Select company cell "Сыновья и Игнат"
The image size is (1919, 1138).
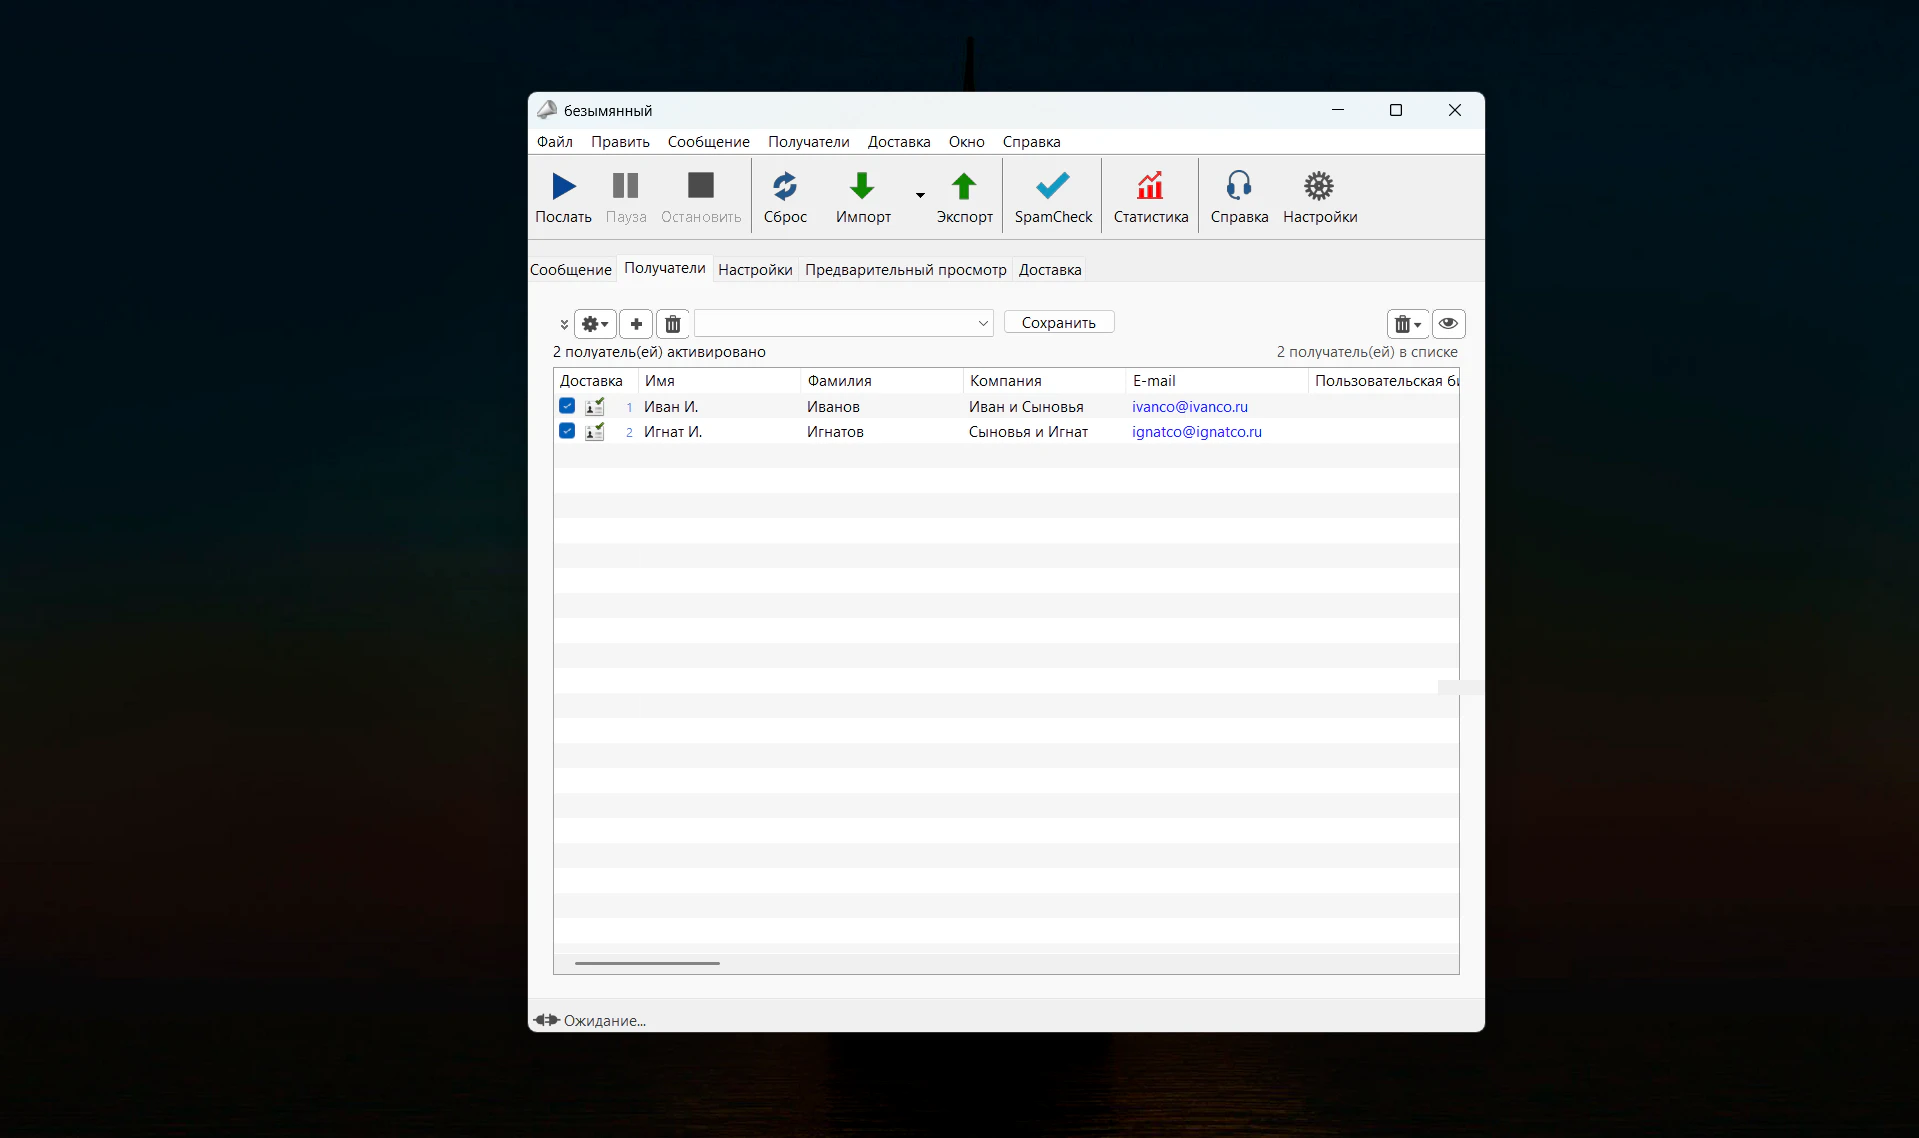pos(1028,432)
